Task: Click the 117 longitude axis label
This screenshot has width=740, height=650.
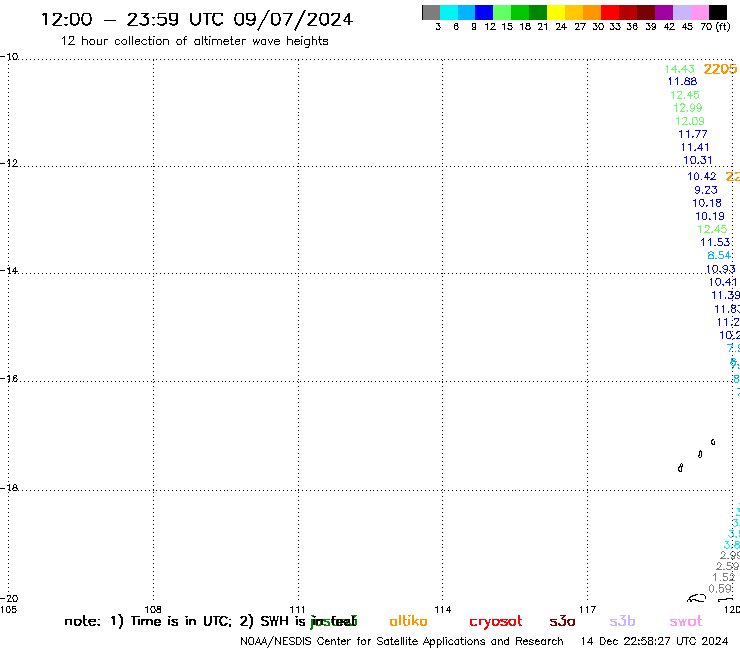Action: pos(588,609)
